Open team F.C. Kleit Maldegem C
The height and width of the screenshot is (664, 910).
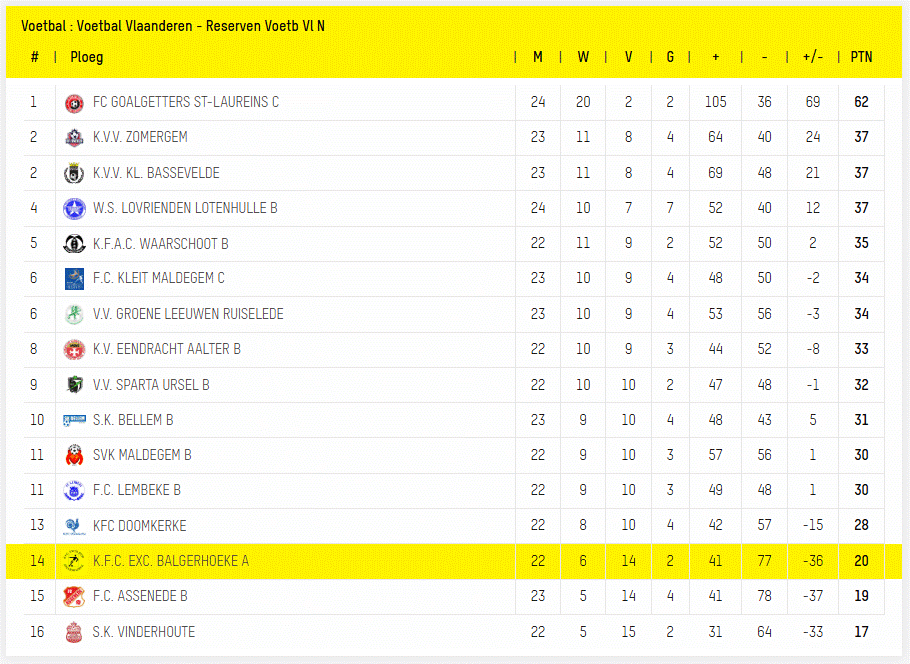(158, 278)
